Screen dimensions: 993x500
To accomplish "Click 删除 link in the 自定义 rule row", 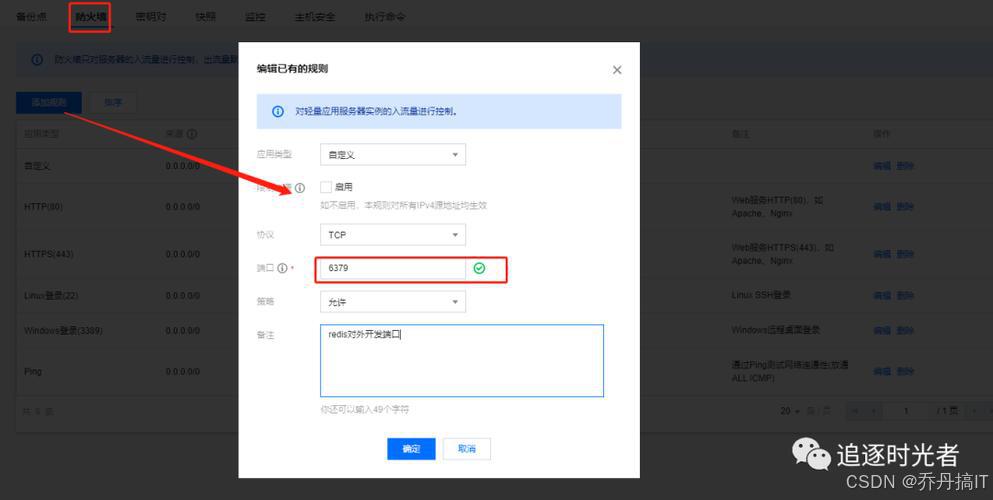I will 905,166.
